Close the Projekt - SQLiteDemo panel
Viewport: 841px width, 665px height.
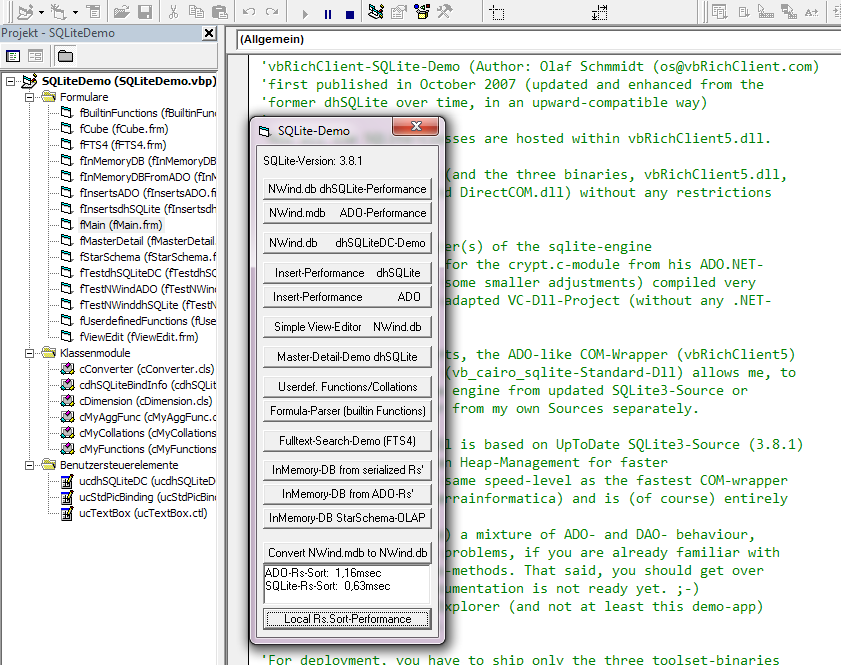pyautogui.click(x=209, y=33)
